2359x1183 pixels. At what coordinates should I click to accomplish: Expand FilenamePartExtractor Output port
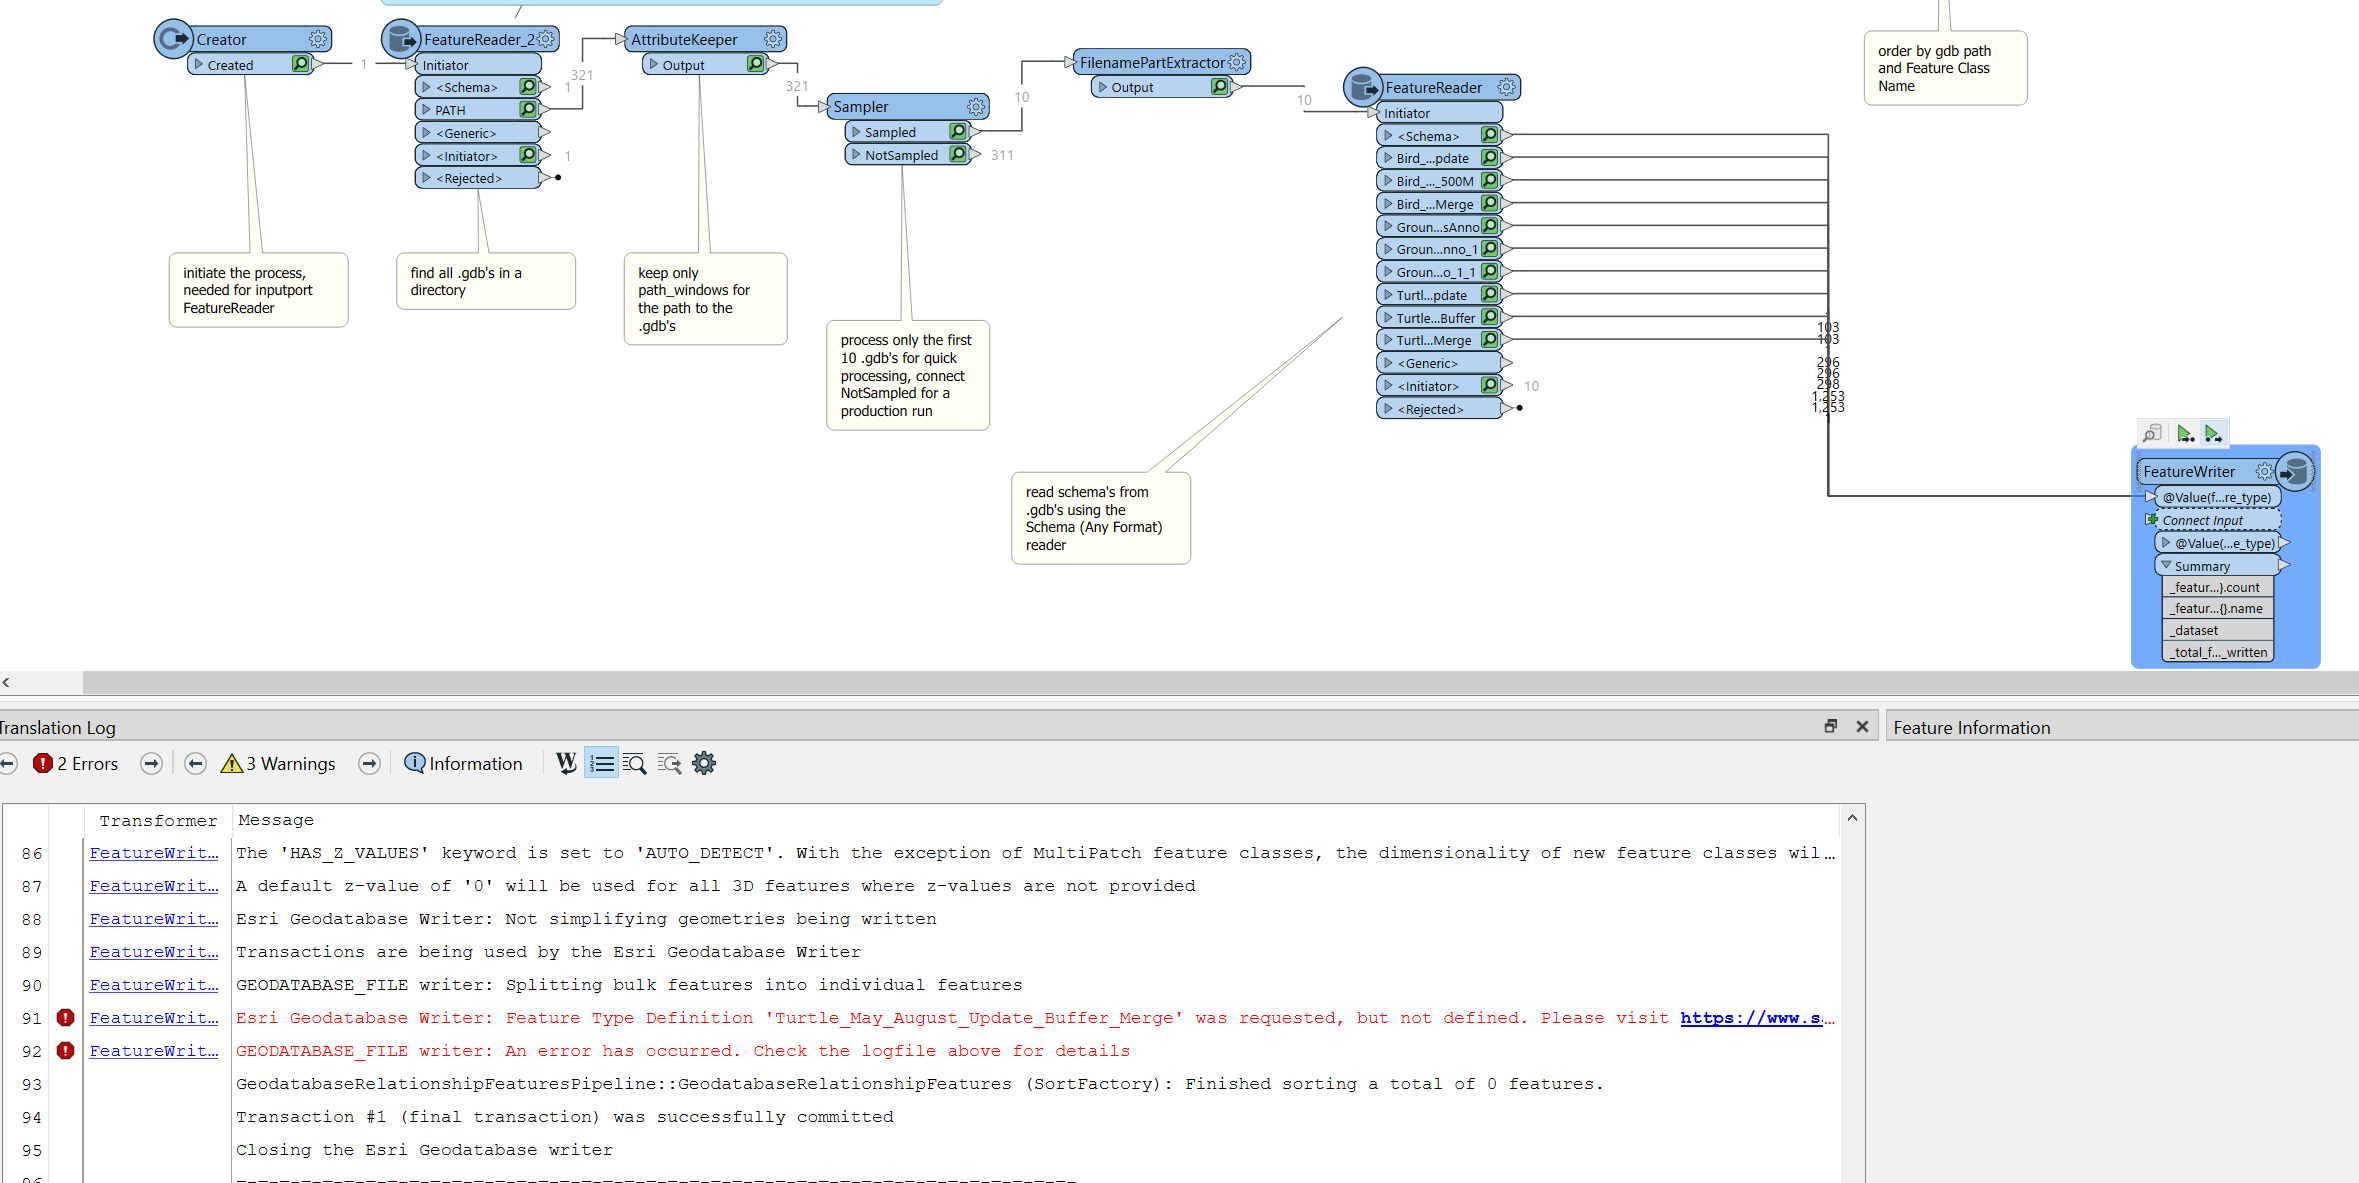point(1103,87)
